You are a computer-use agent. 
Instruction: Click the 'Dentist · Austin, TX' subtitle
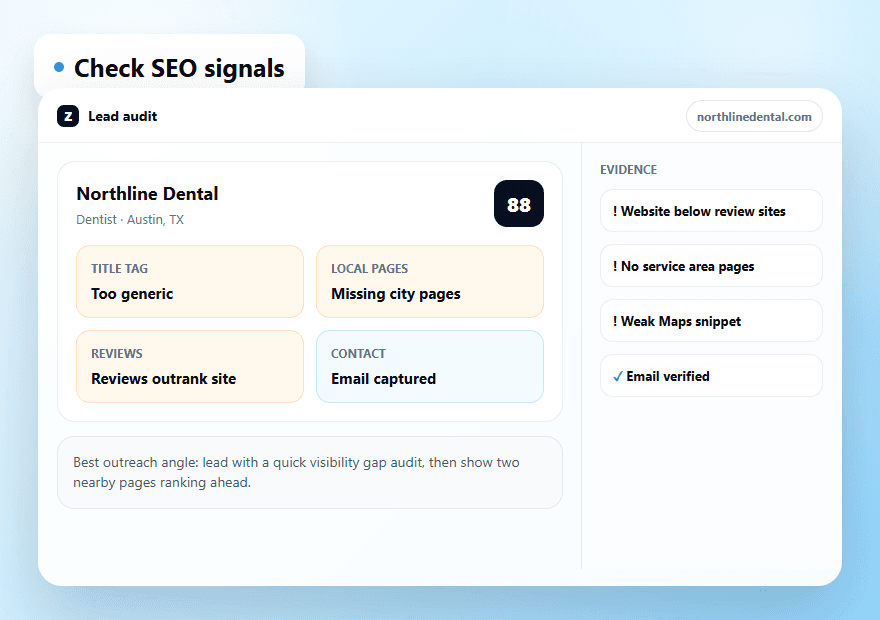tap(130, 219)
